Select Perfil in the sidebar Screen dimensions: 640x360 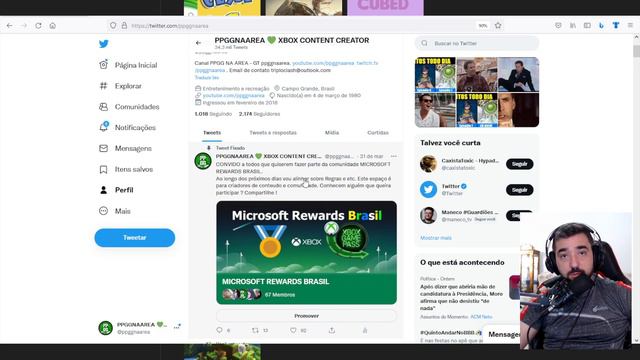coord(116,190)
